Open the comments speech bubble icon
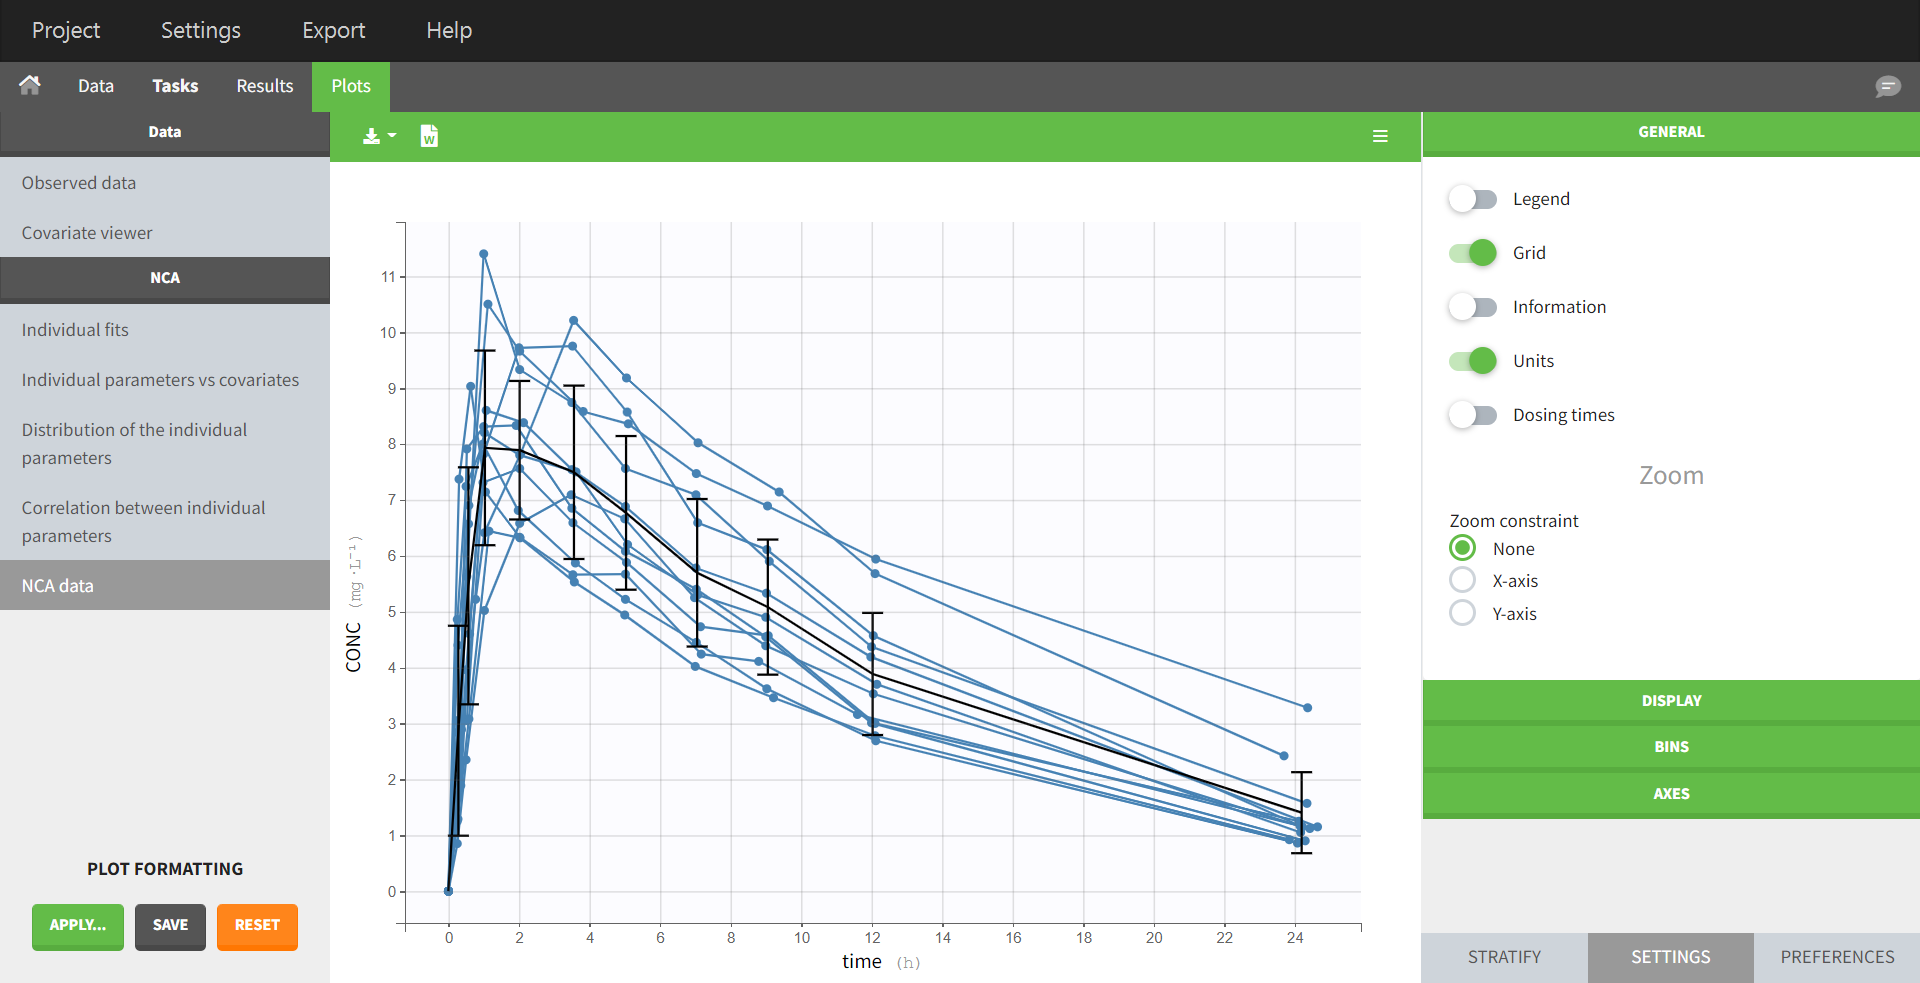This screenshot has height=983, width=1920. (1887, 87)
